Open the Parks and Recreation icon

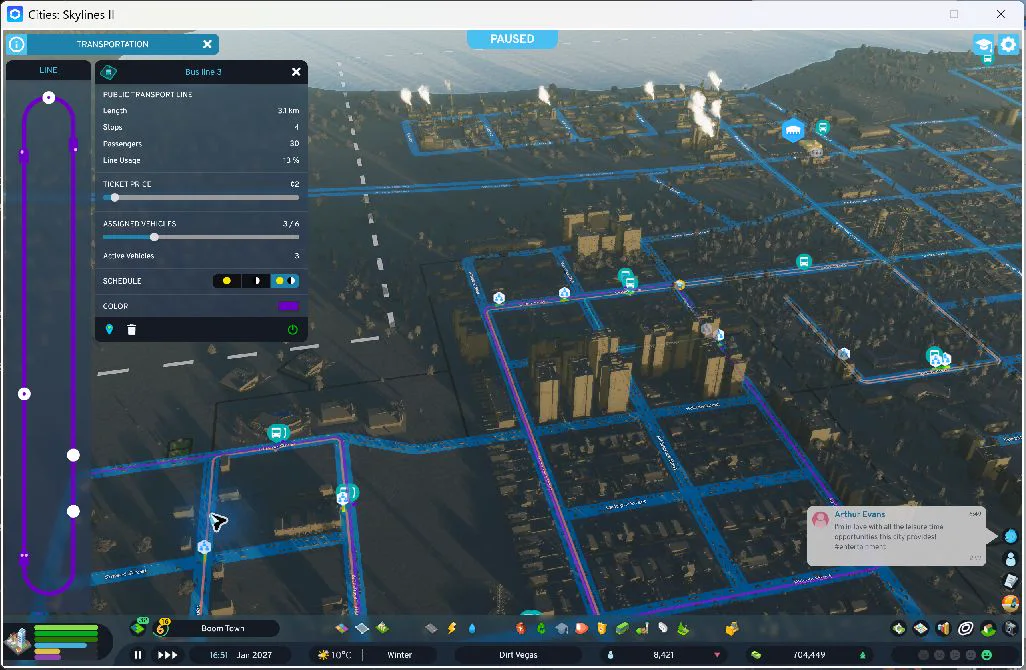(x=642, y=628)
